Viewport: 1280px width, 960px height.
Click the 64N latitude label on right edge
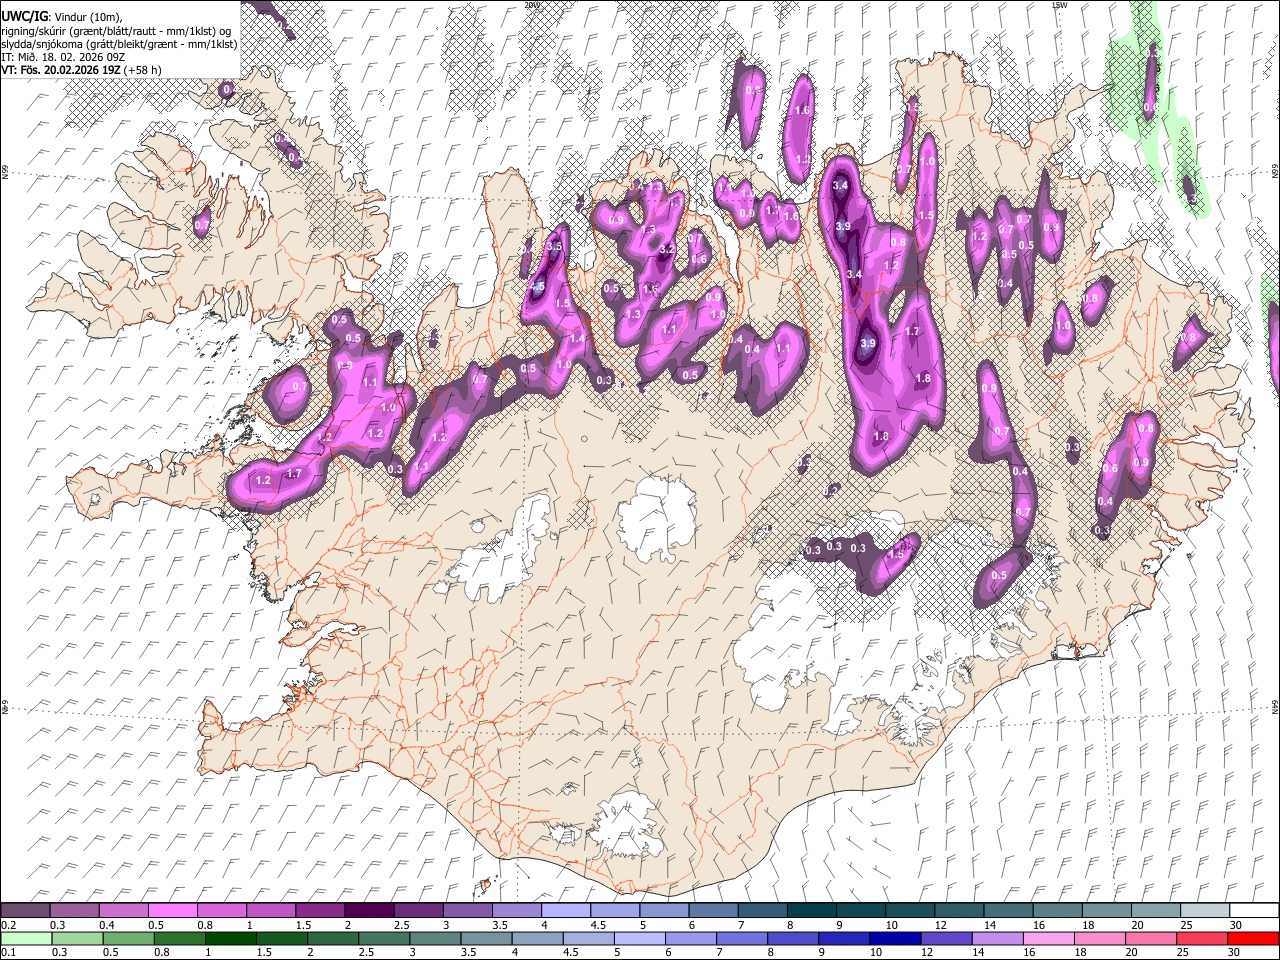(1275, 706)
